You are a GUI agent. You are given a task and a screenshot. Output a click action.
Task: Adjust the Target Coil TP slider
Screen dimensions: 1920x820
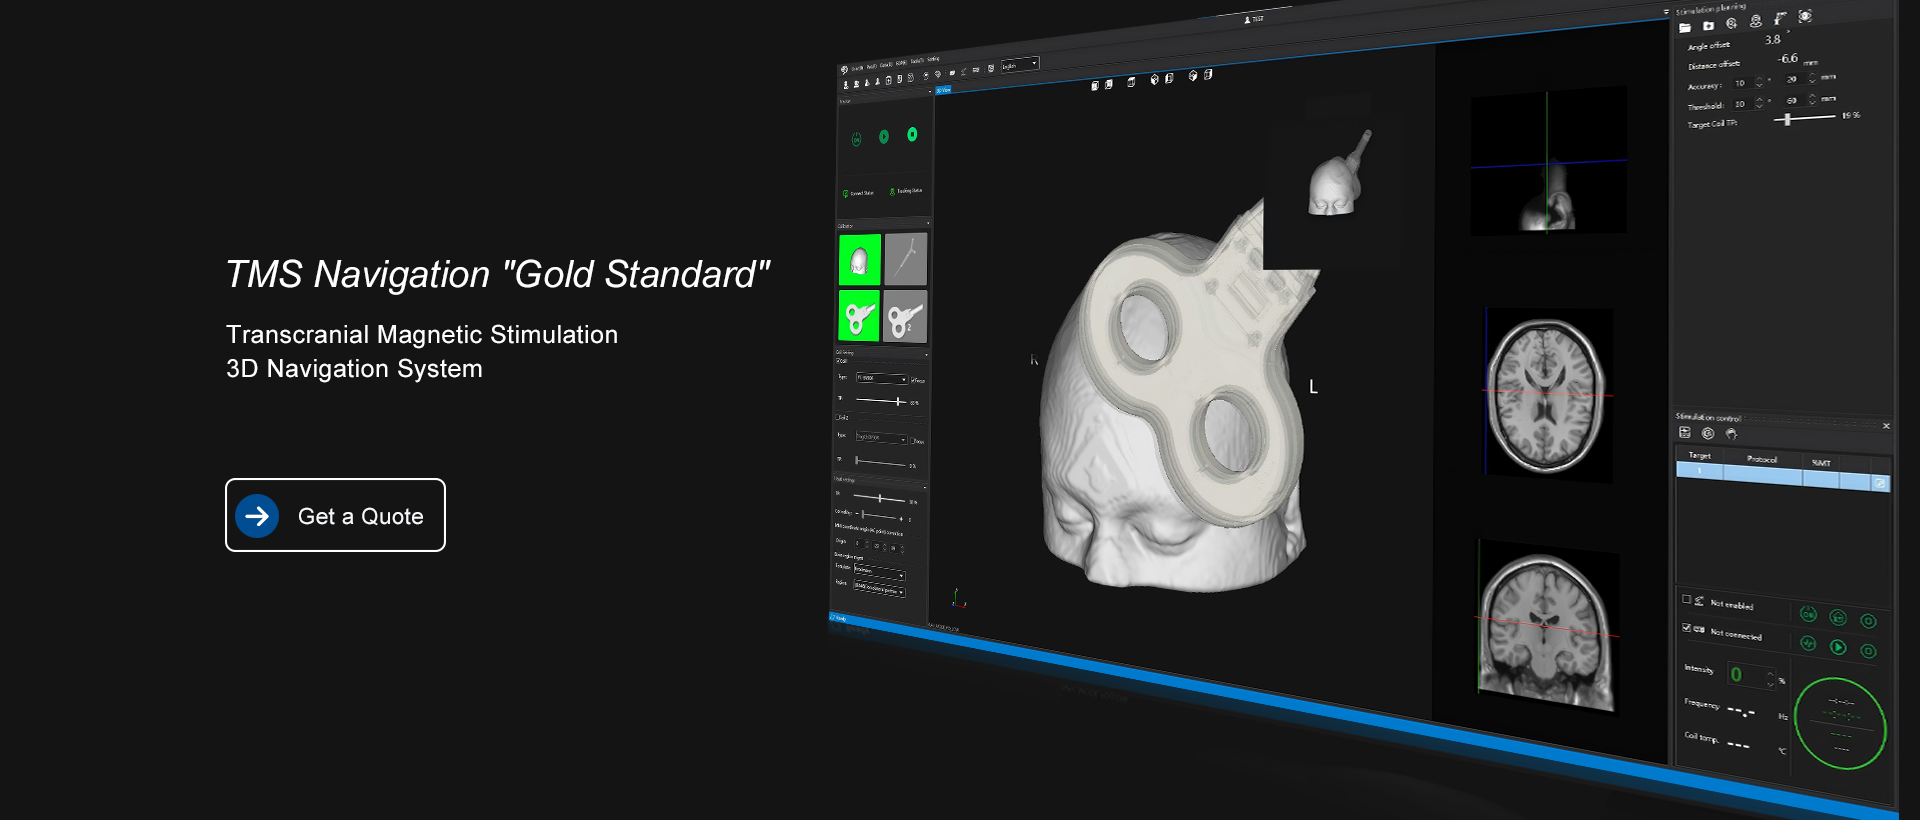tap(1804, 118)
